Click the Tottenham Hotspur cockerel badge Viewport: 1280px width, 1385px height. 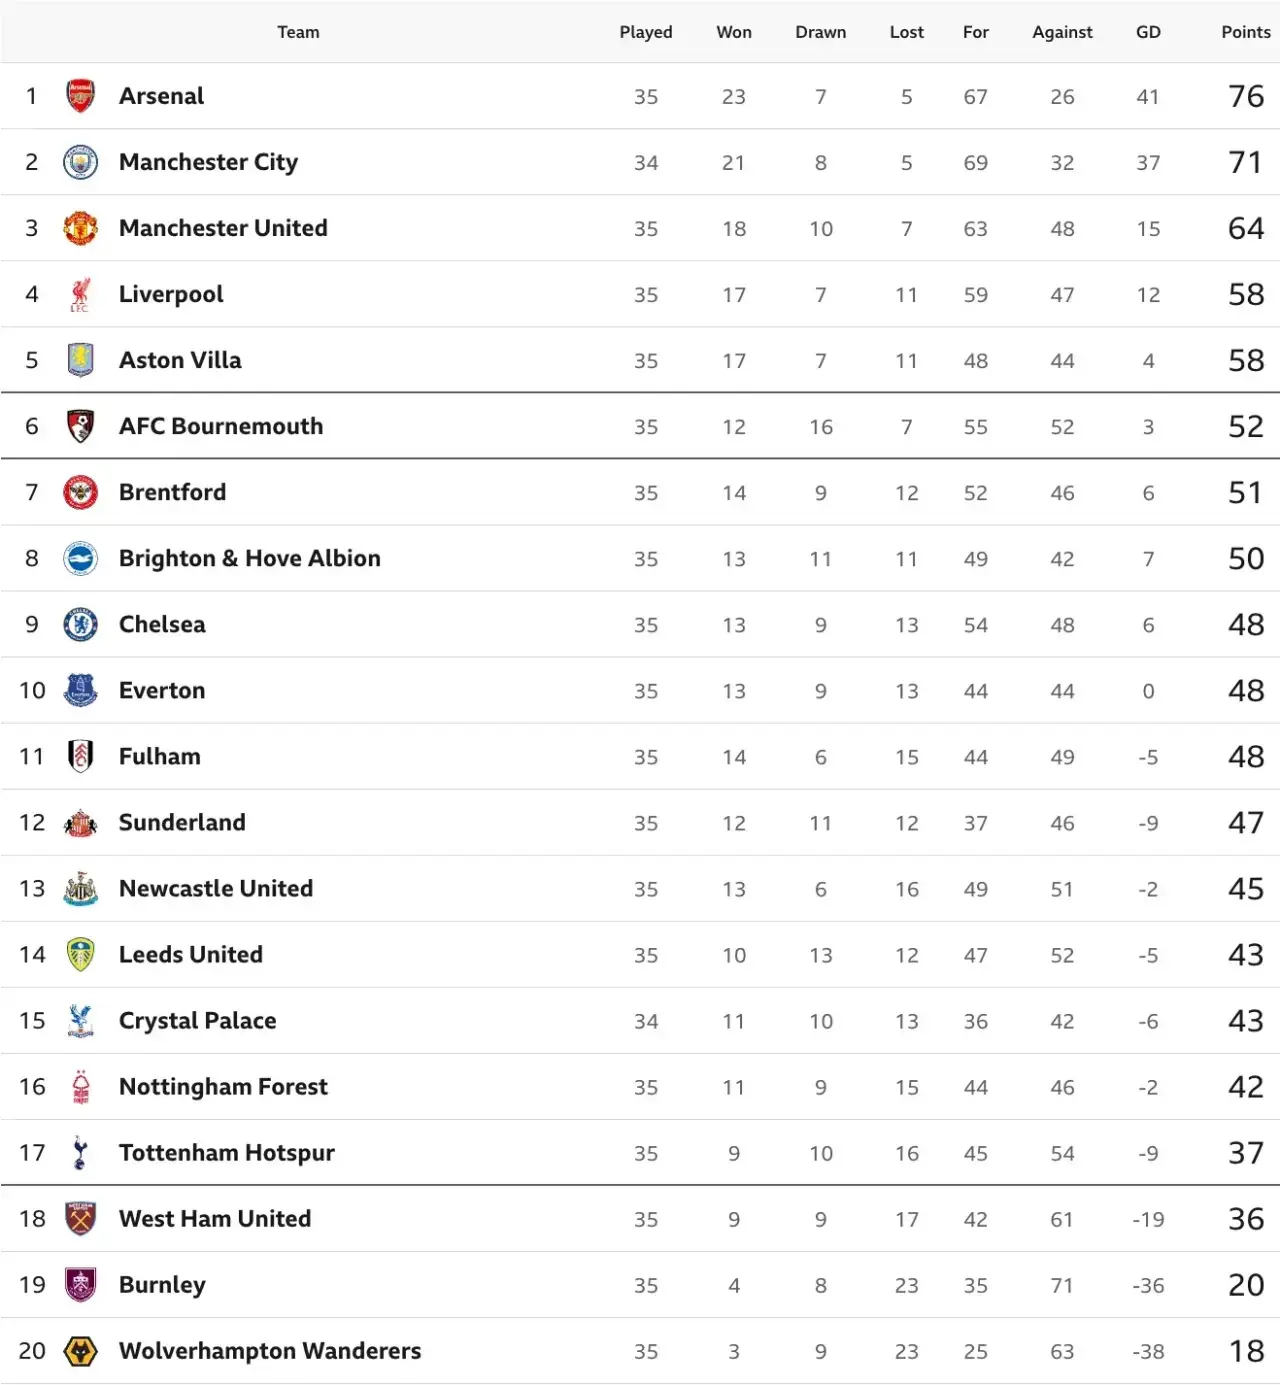[x=80, y=1152]
